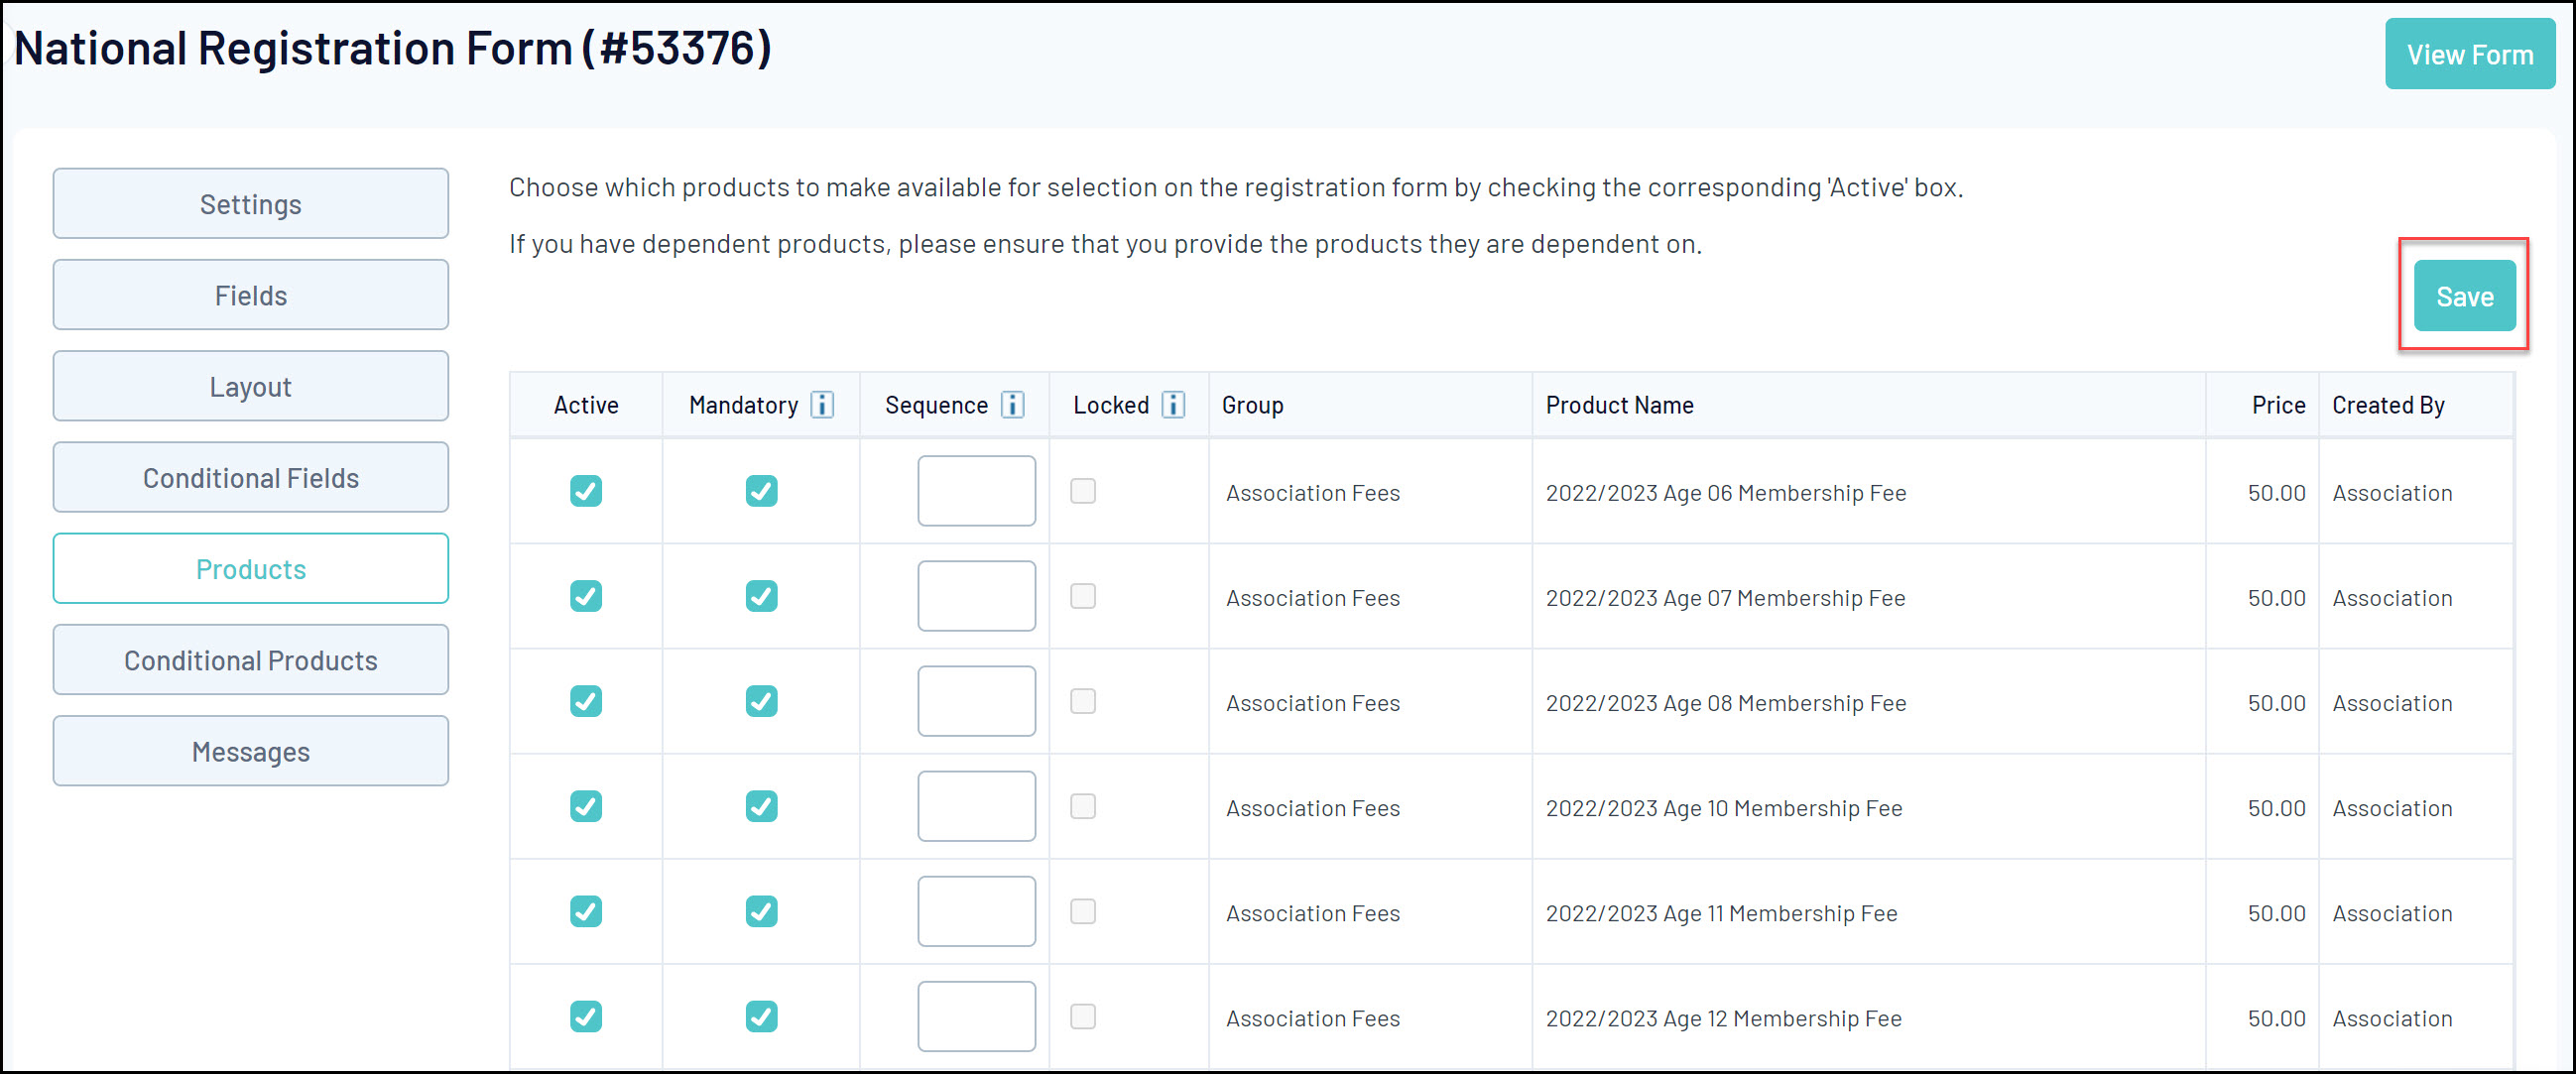2576x1074 pixels.
Task: Click the Sequence column info icon
Action: pyautogui.click(x=1012, y=405)
